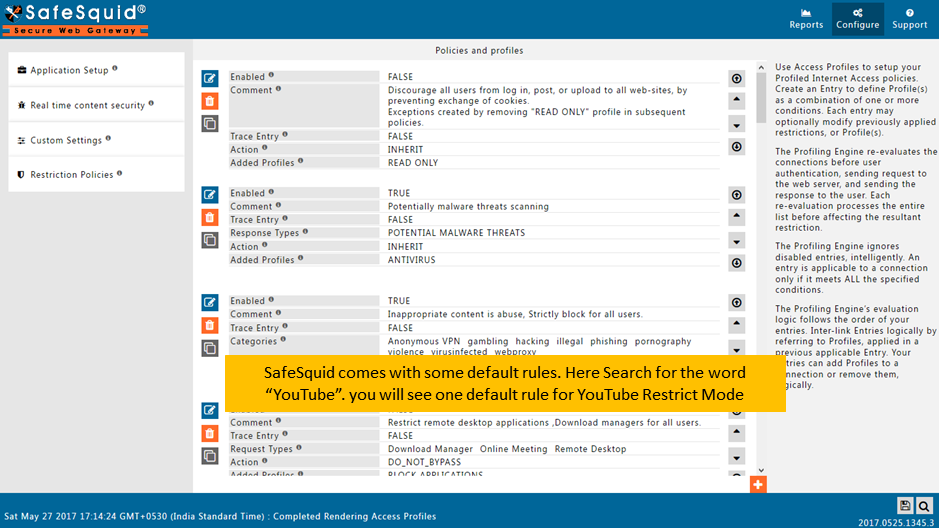Open the Configure tab

(x=858, y=19)
